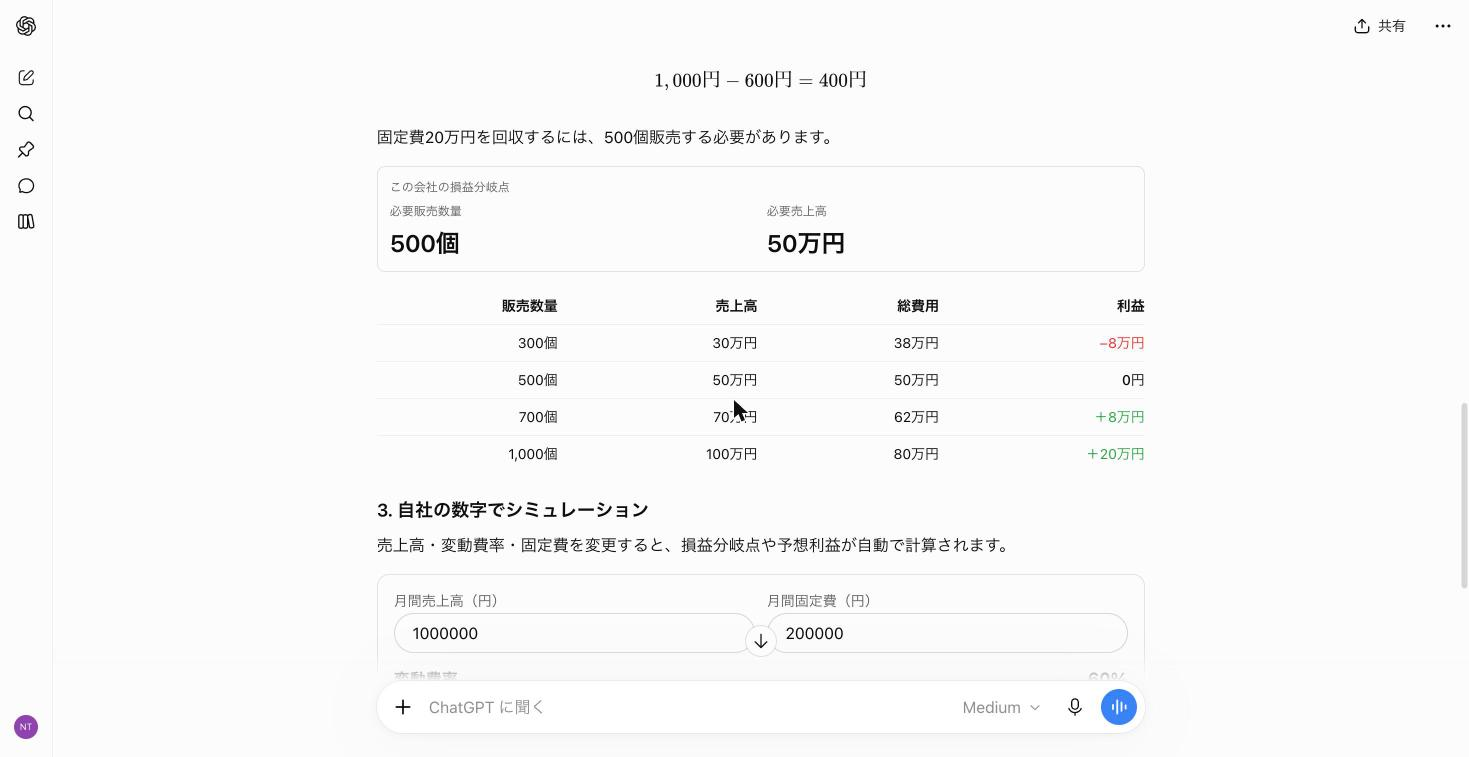Open the Medium model dropdown

click(1001, 707)
